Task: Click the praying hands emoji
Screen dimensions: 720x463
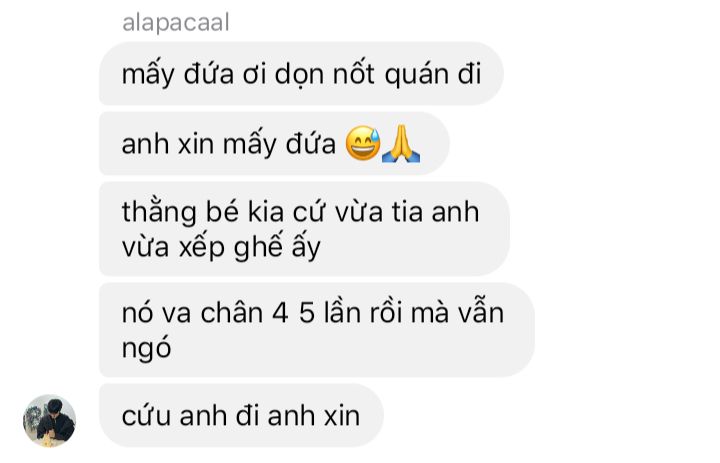Action: 401,143
